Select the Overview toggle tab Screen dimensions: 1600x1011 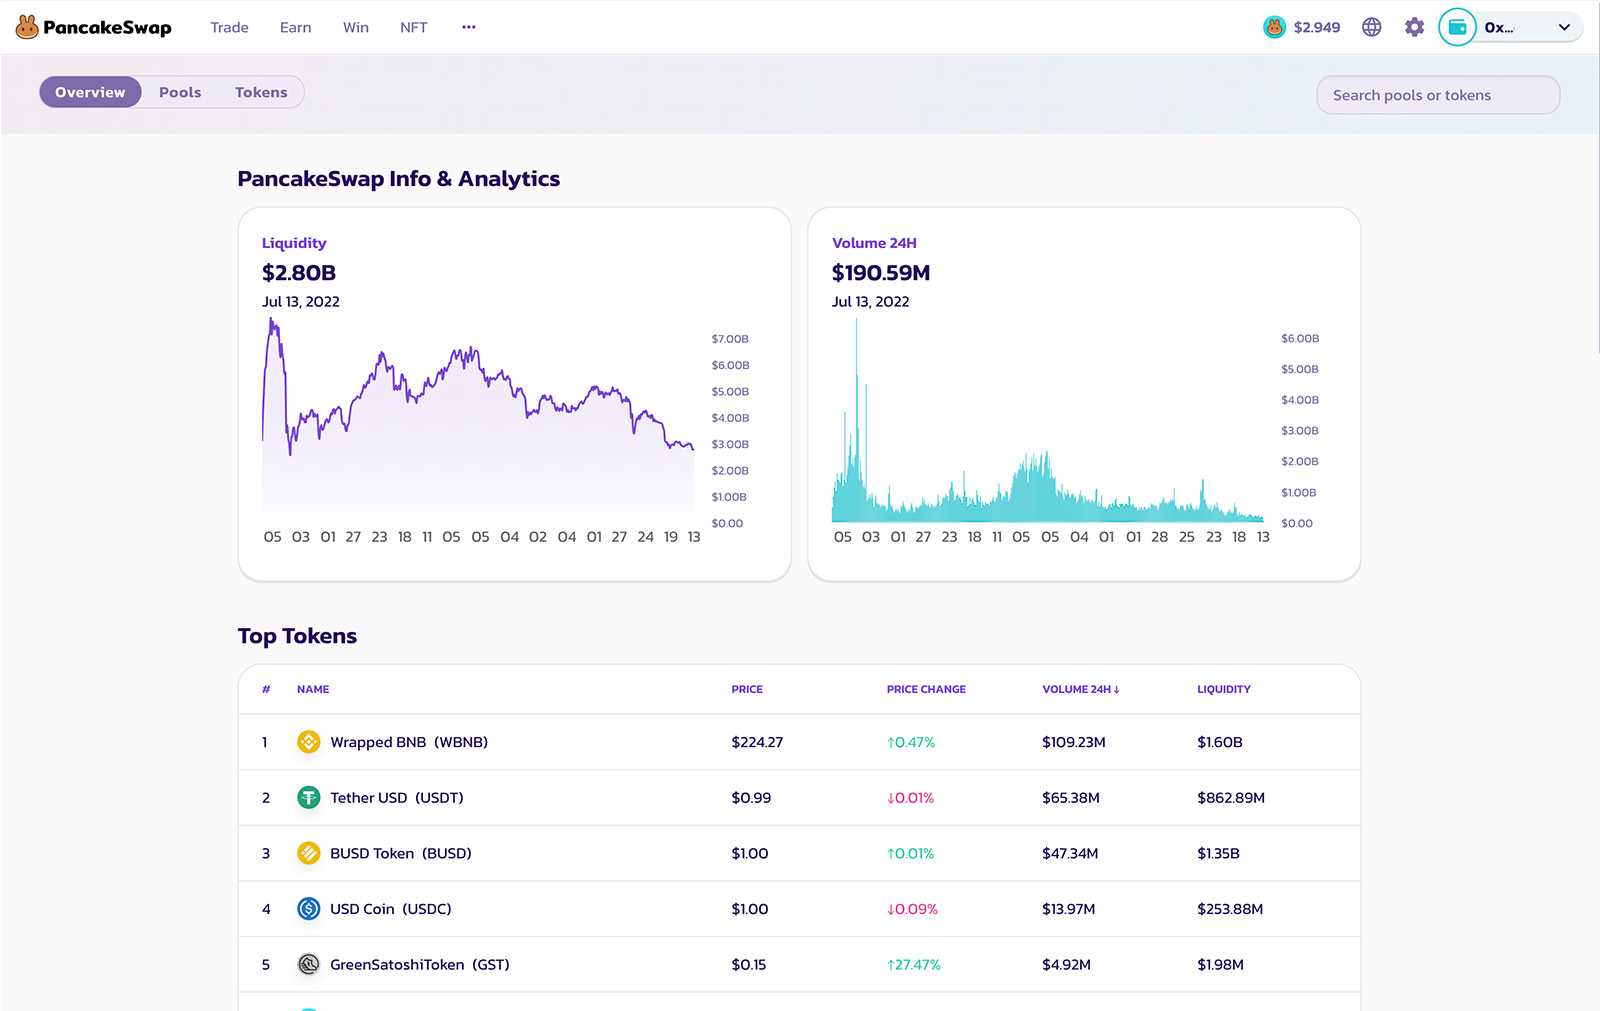click(x=90, y=92)
